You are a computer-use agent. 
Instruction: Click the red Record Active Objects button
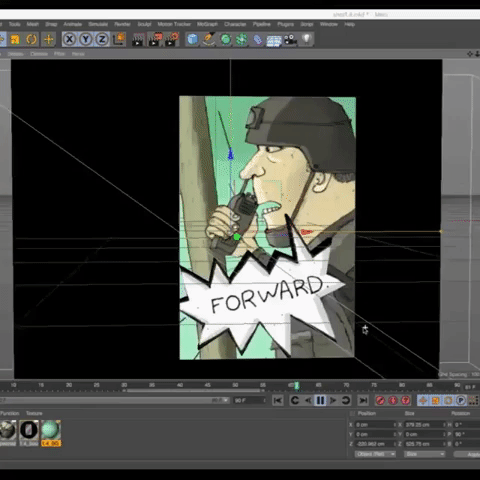[380, 400]
